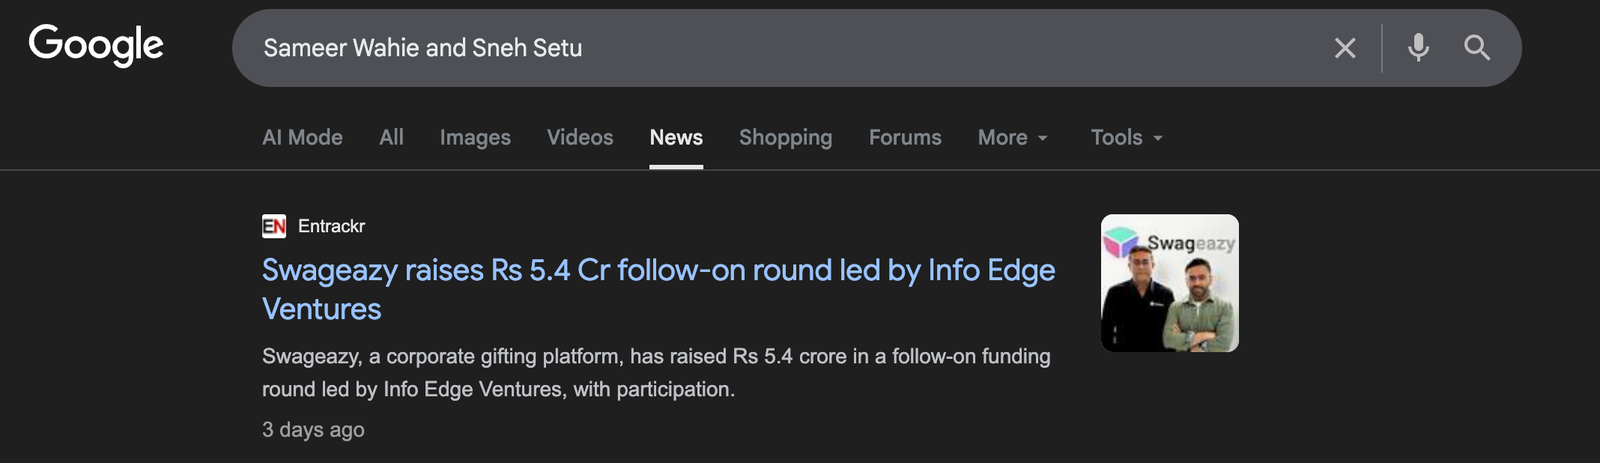Viewport: 1600px width, 463px height.
Task: Go to the Images tab
Action: (475, 138)
